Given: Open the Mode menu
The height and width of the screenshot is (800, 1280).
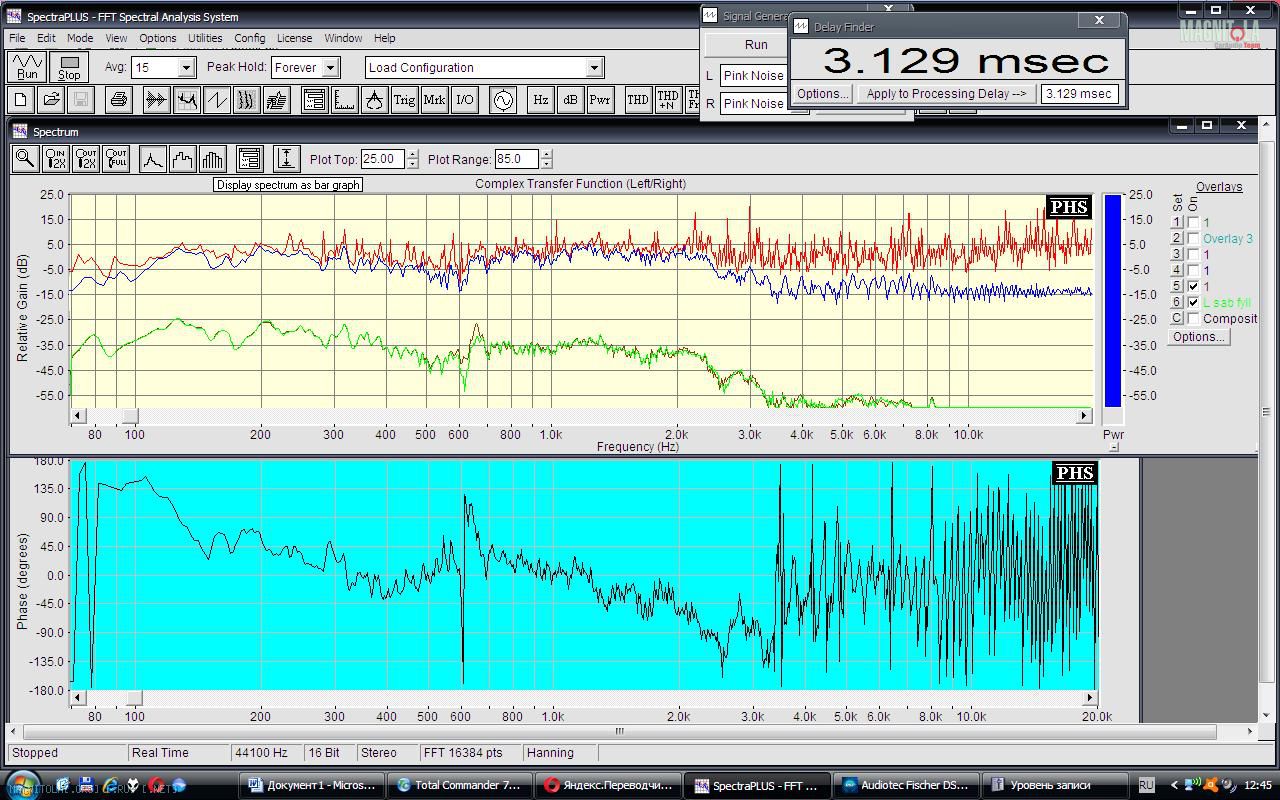Looking at the screenshot, I should 80,38.
